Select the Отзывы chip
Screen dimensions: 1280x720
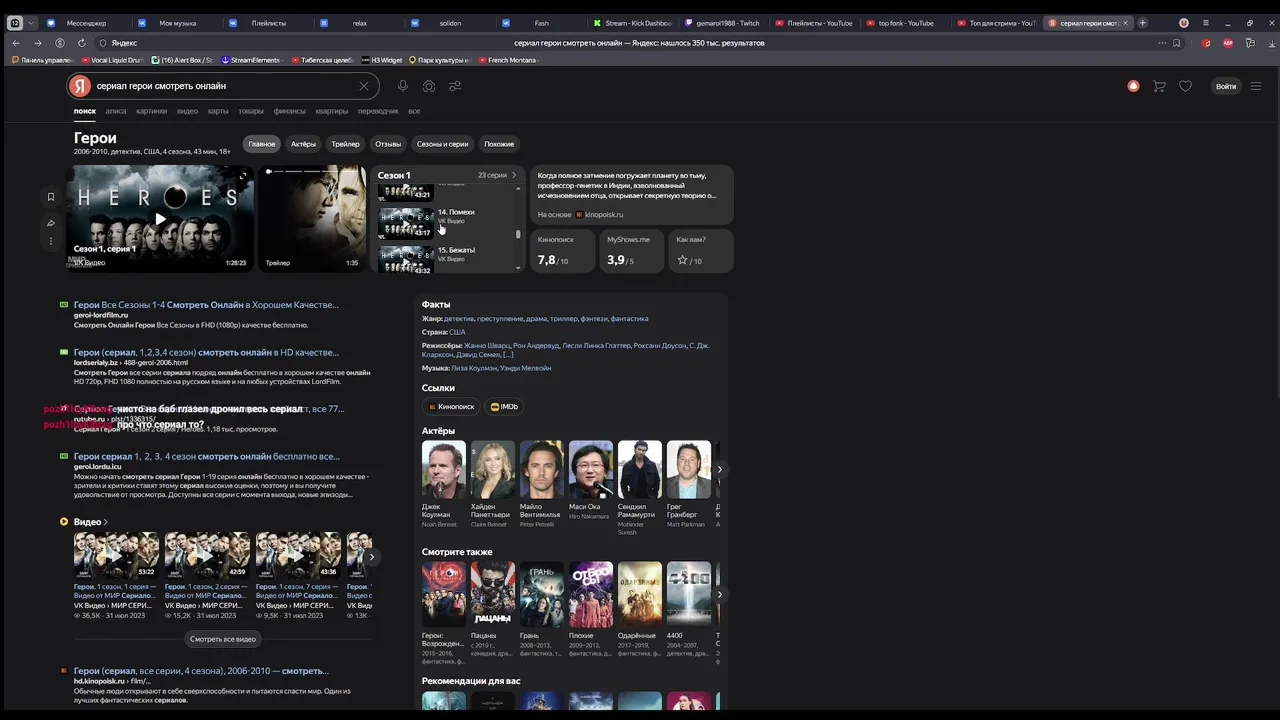point(388,144)
